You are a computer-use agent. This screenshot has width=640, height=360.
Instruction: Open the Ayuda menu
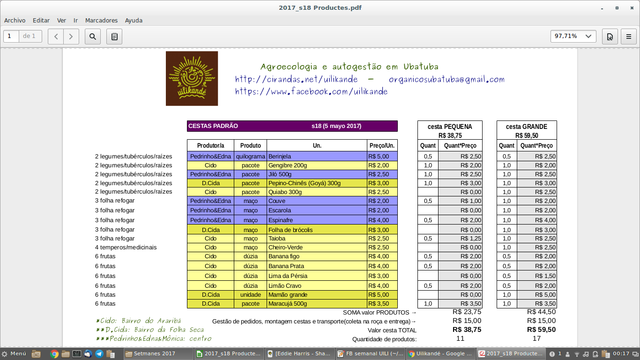click(133, 20)
